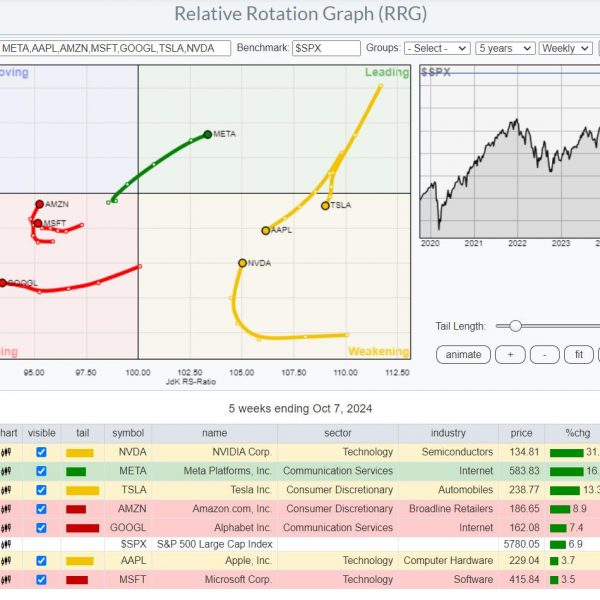Viewport: 600px width, 600px height.
Task: Sort table by %chg column
Action: tap(577, 433)
